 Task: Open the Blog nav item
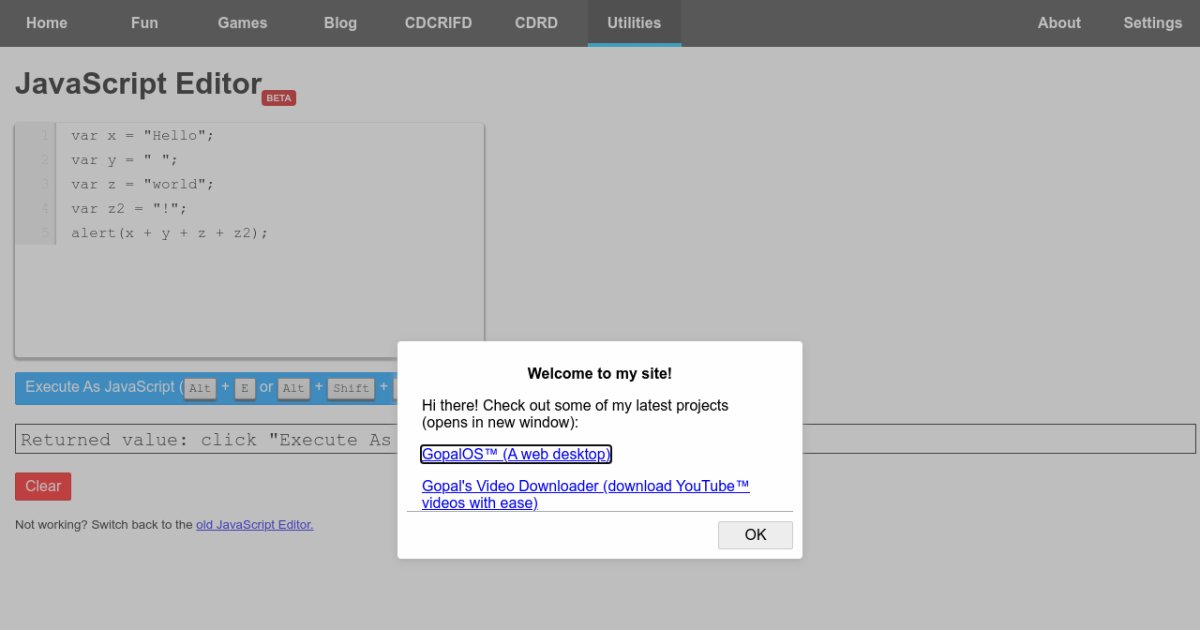(340, 23)
